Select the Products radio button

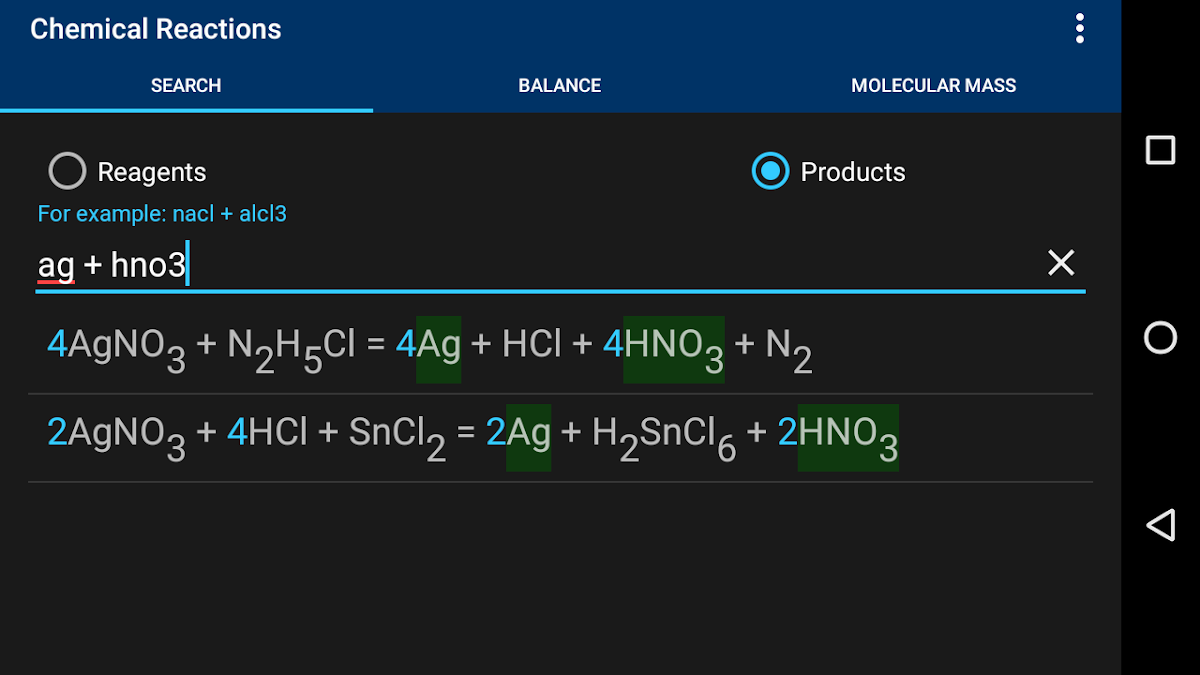tap(770, 172)
